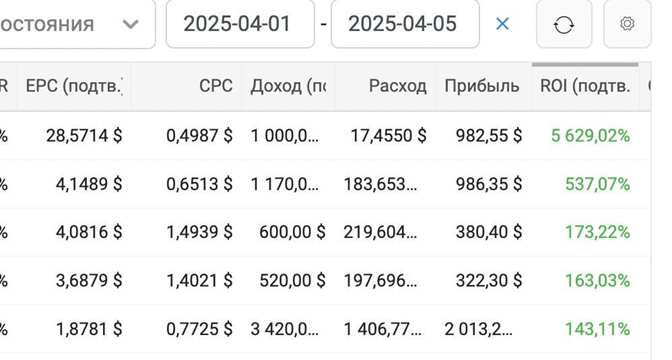Image resolution: width=672 pixels, height=360 pixels.
Task: Open the end date field 2025-04-05
Action: click(405, 24)
